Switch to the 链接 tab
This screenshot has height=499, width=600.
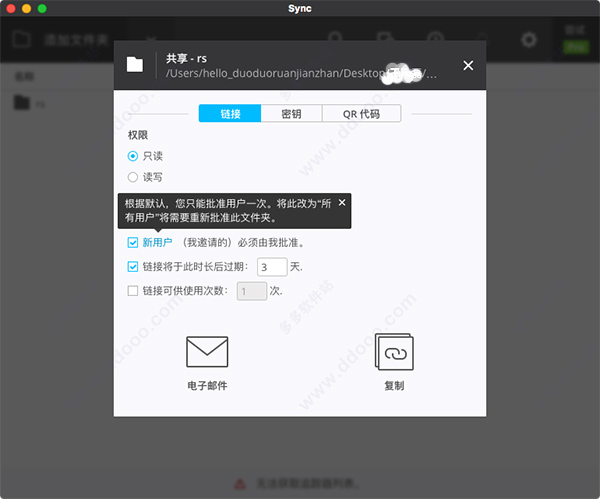coord(230,114)
